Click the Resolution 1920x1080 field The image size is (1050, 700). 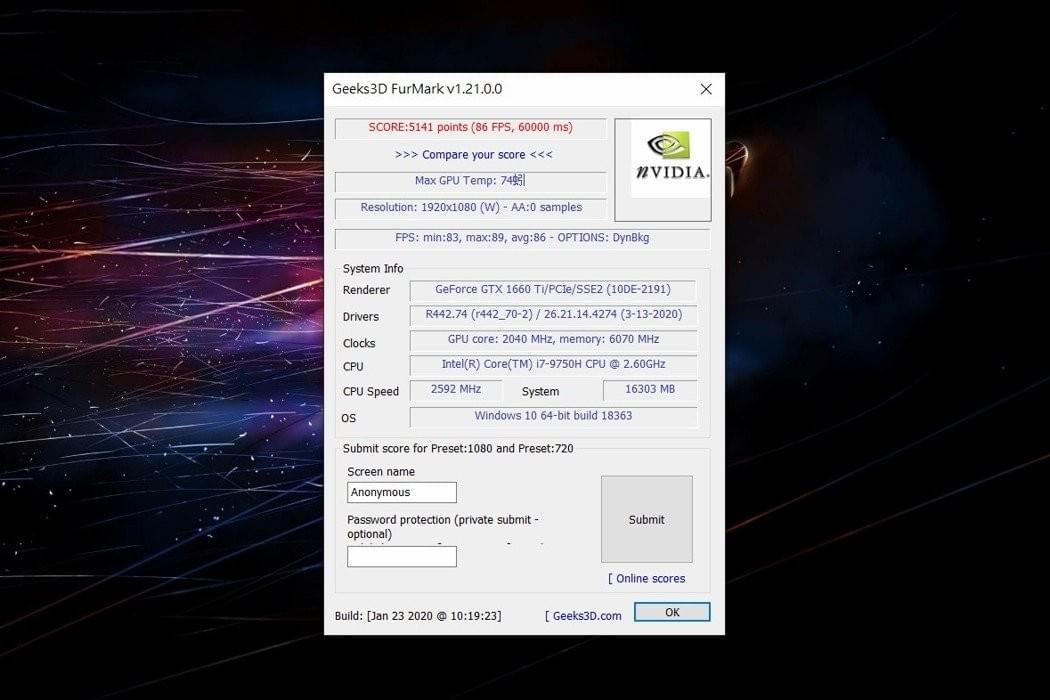click(x=471, y=208)
